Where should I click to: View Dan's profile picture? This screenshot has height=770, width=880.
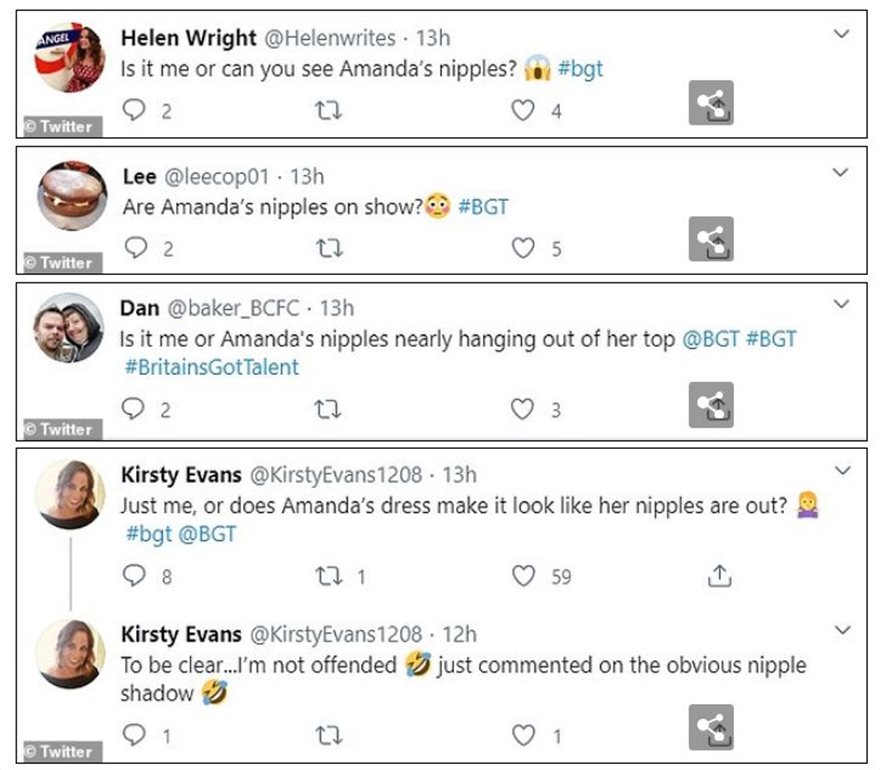(x=70, y=328)
